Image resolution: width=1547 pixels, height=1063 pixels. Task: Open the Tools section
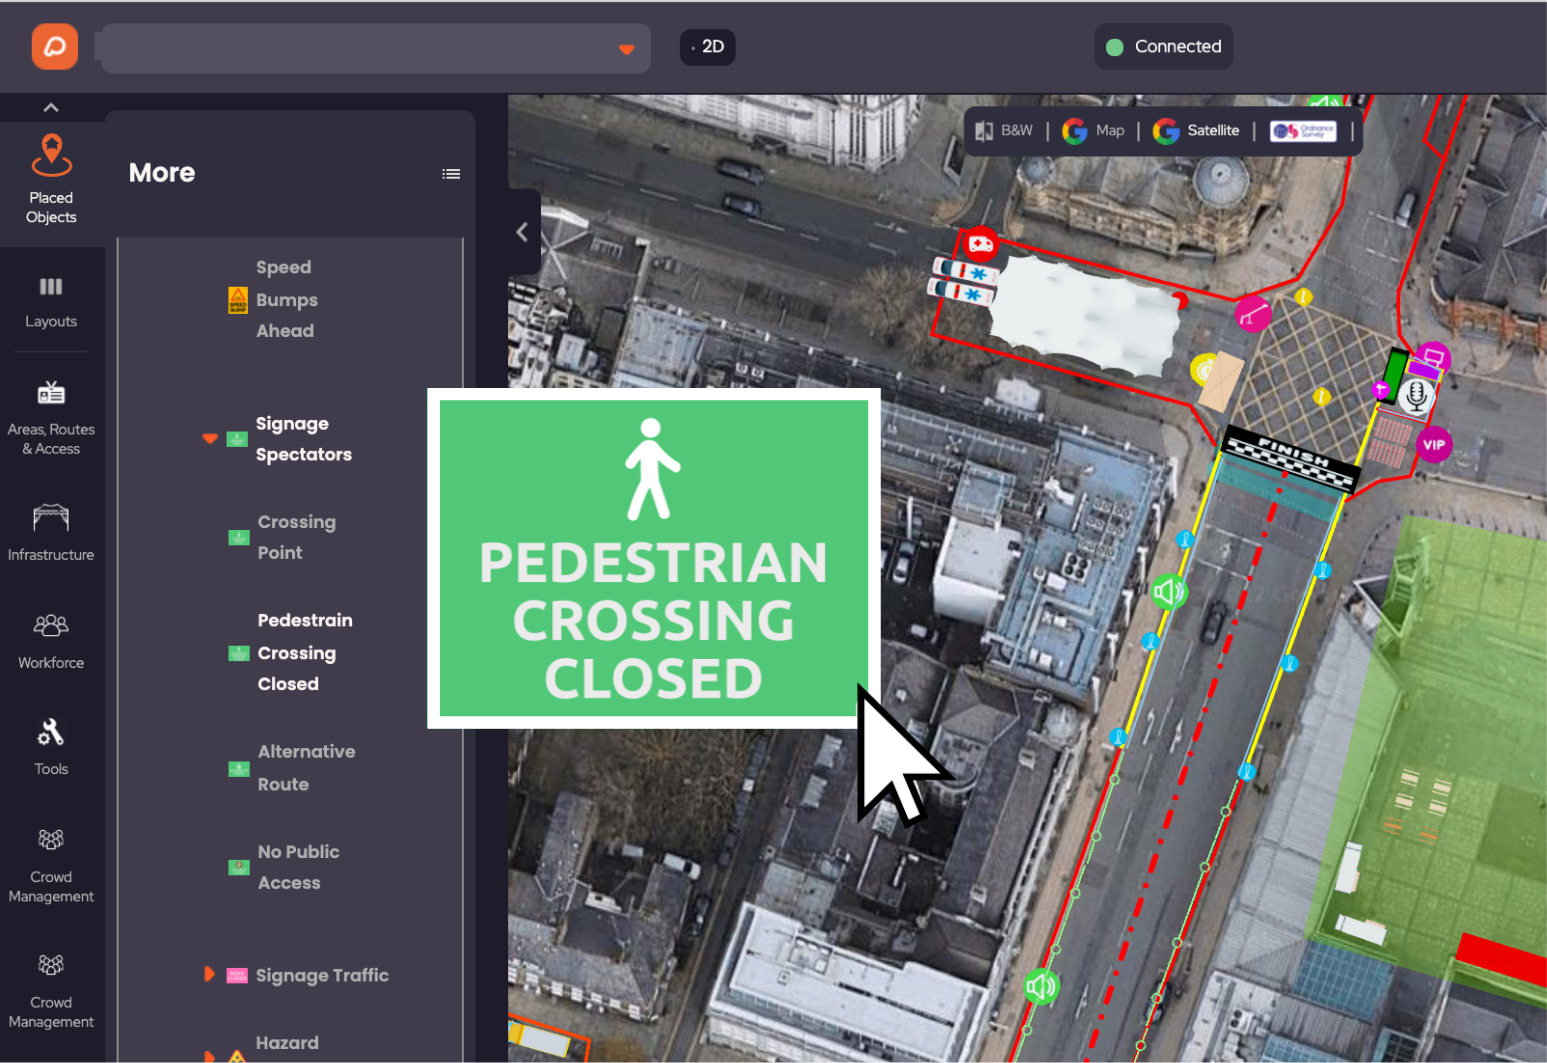click(51, 747)
